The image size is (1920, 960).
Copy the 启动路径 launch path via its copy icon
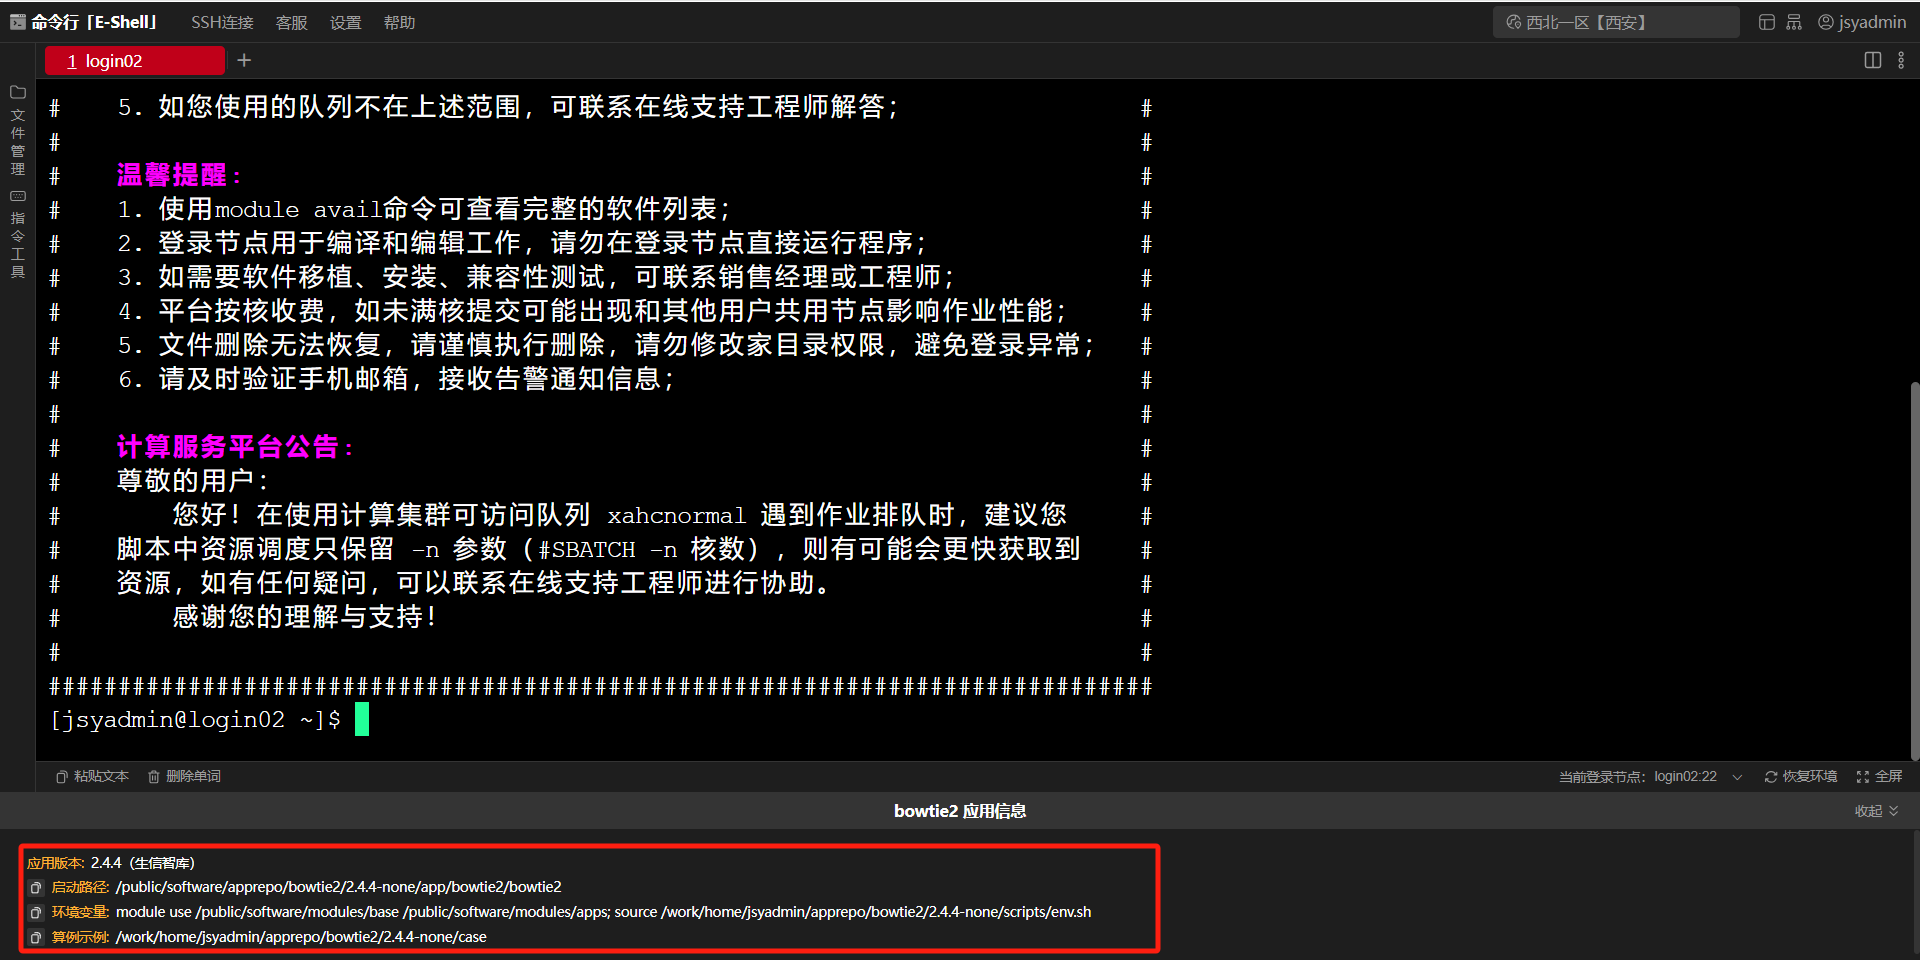(x=35, y=887)
